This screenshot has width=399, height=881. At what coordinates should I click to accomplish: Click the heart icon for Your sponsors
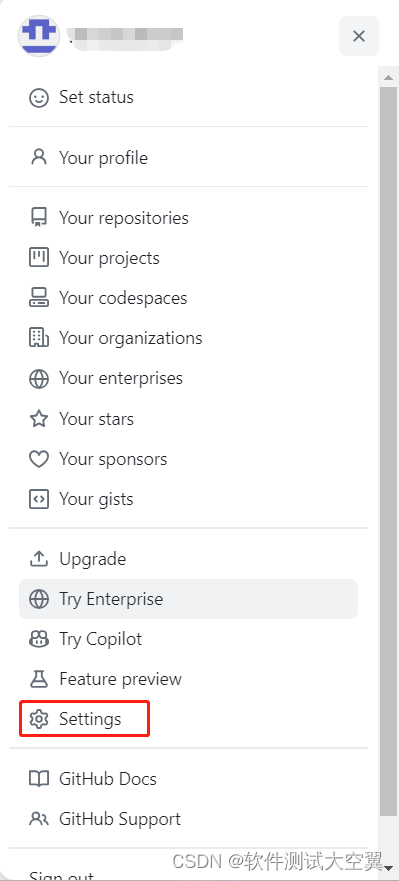click(x=39, y=459)
